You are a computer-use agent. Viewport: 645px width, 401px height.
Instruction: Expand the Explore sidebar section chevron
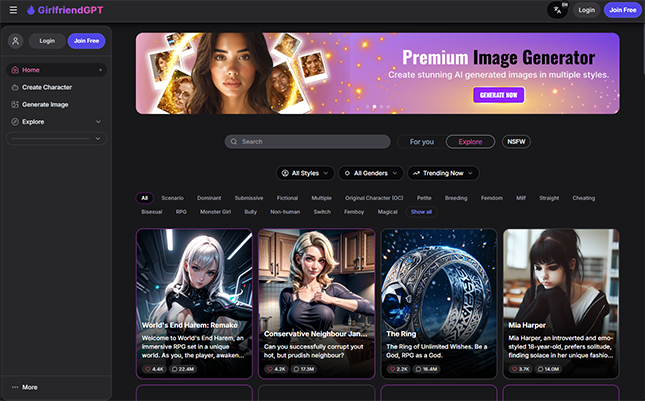click(x=98, y=122)
